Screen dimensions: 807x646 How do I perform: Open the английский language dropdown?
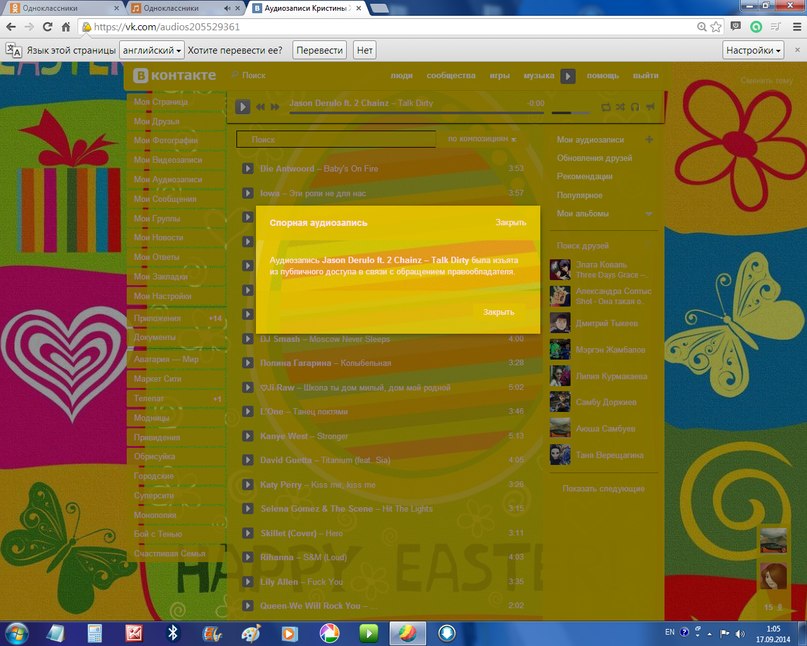(x=152, y=50)
